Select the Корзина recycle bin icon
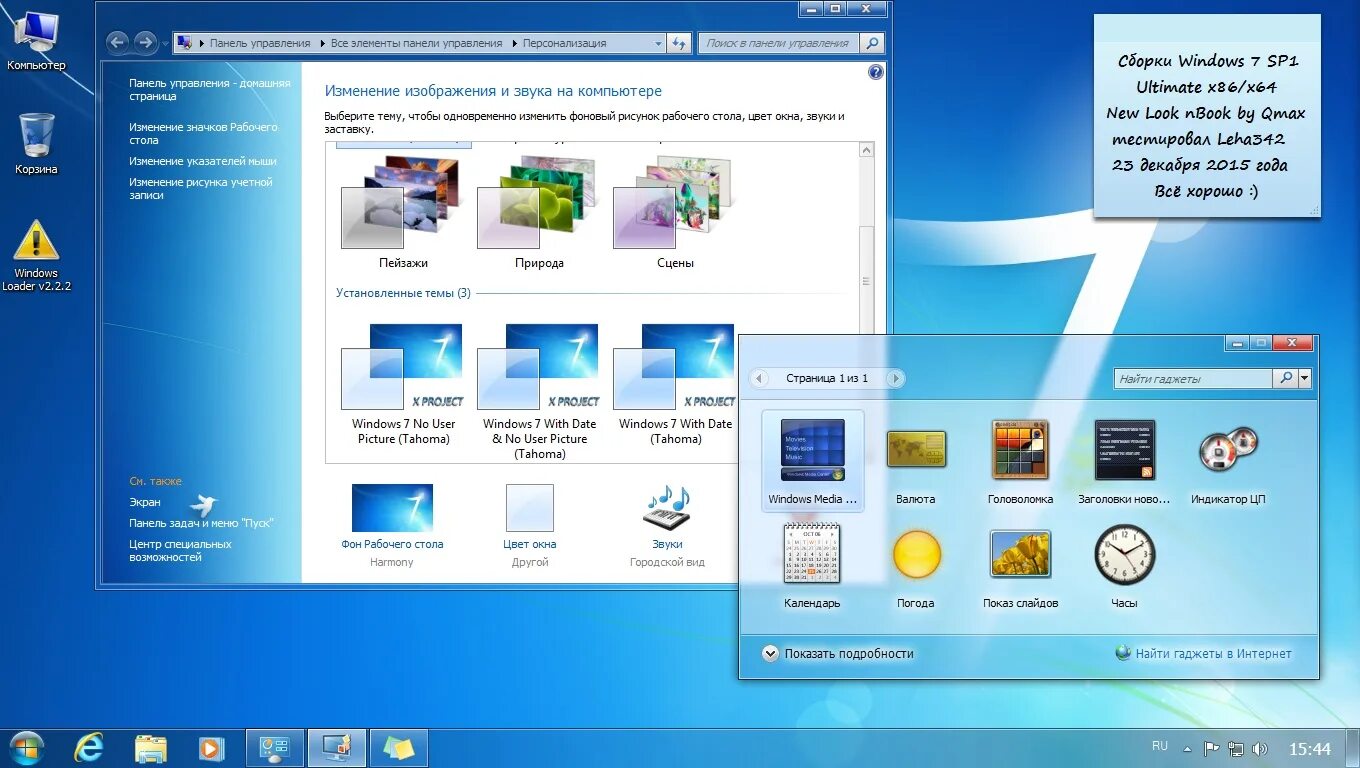The height and width of the screenshot is (768, 1360). click(x=36, y=143)
